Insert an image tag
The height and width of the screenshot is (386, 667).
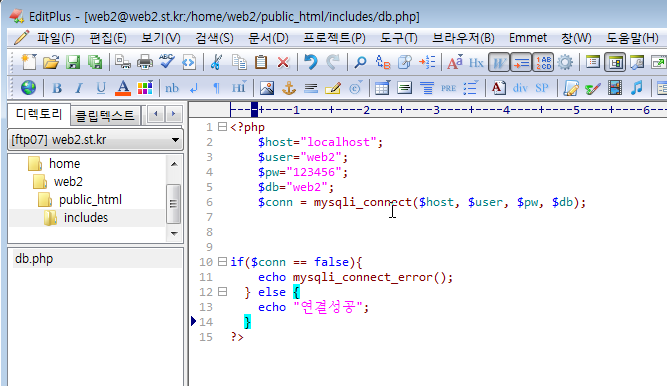267,88
